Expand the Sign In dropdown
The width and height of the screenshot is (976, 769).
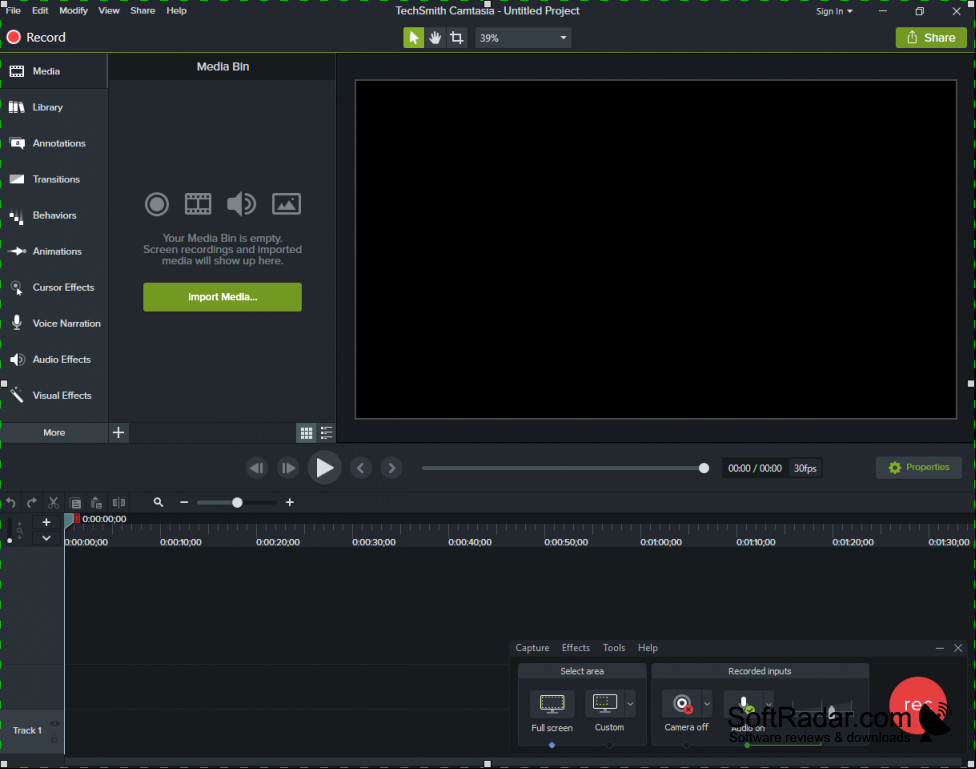tap(834, 11)
